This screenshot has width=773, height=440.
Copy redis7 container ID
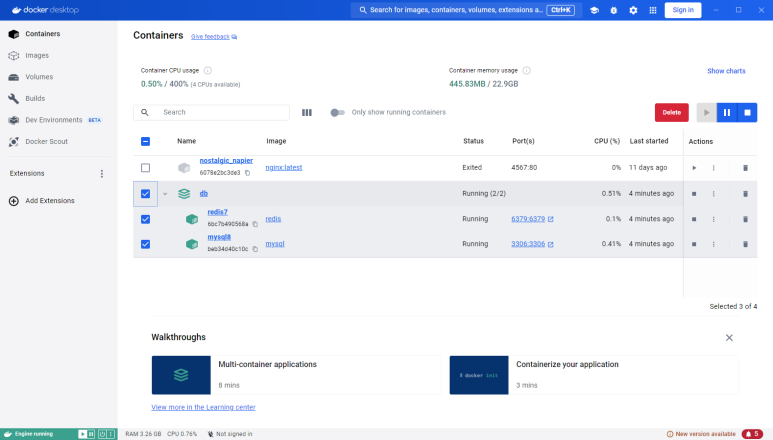[255, 224]
